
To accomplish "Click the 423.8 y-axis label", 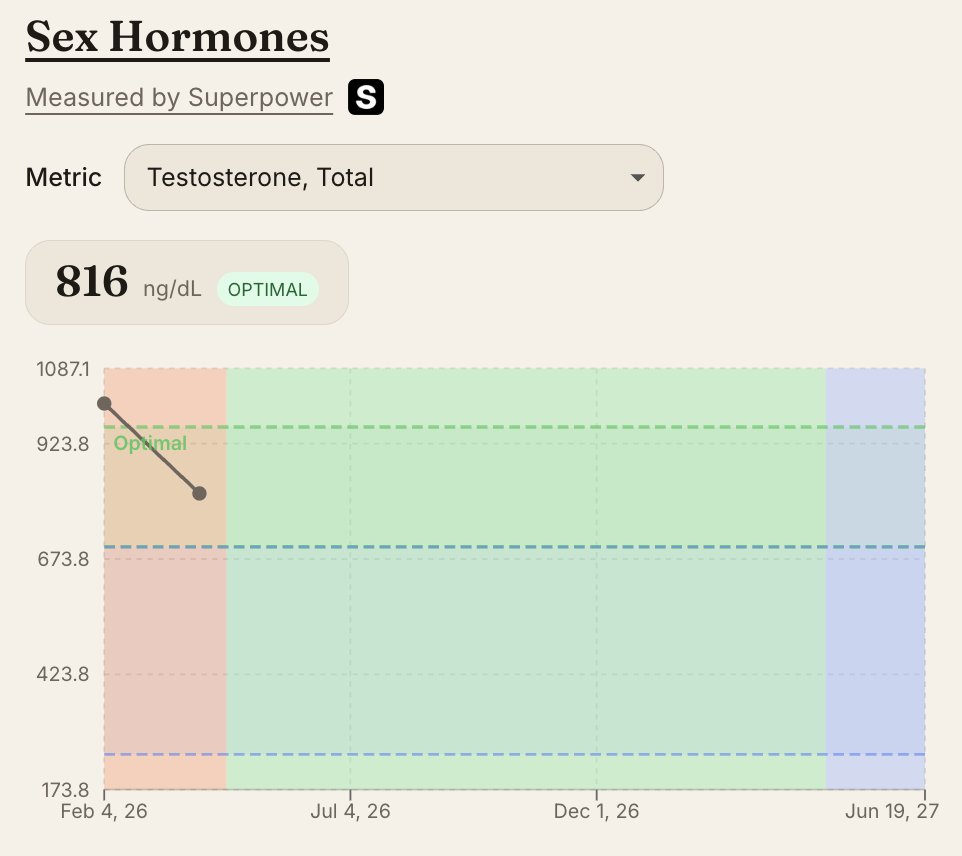I will 63,674.
